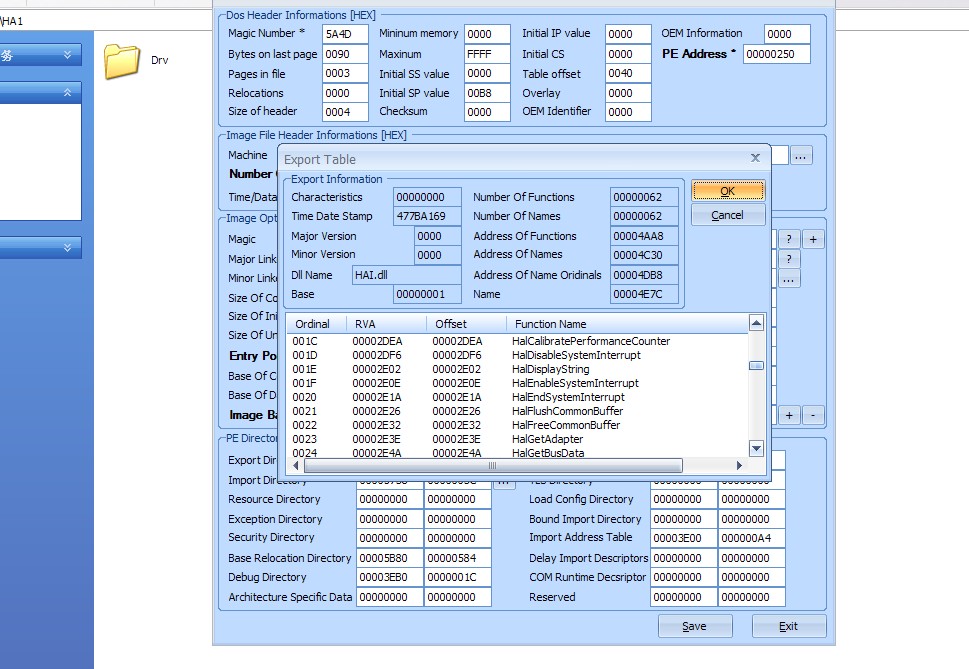
Task: Click the PE Address input field
Action: click(x=776, y=54)
